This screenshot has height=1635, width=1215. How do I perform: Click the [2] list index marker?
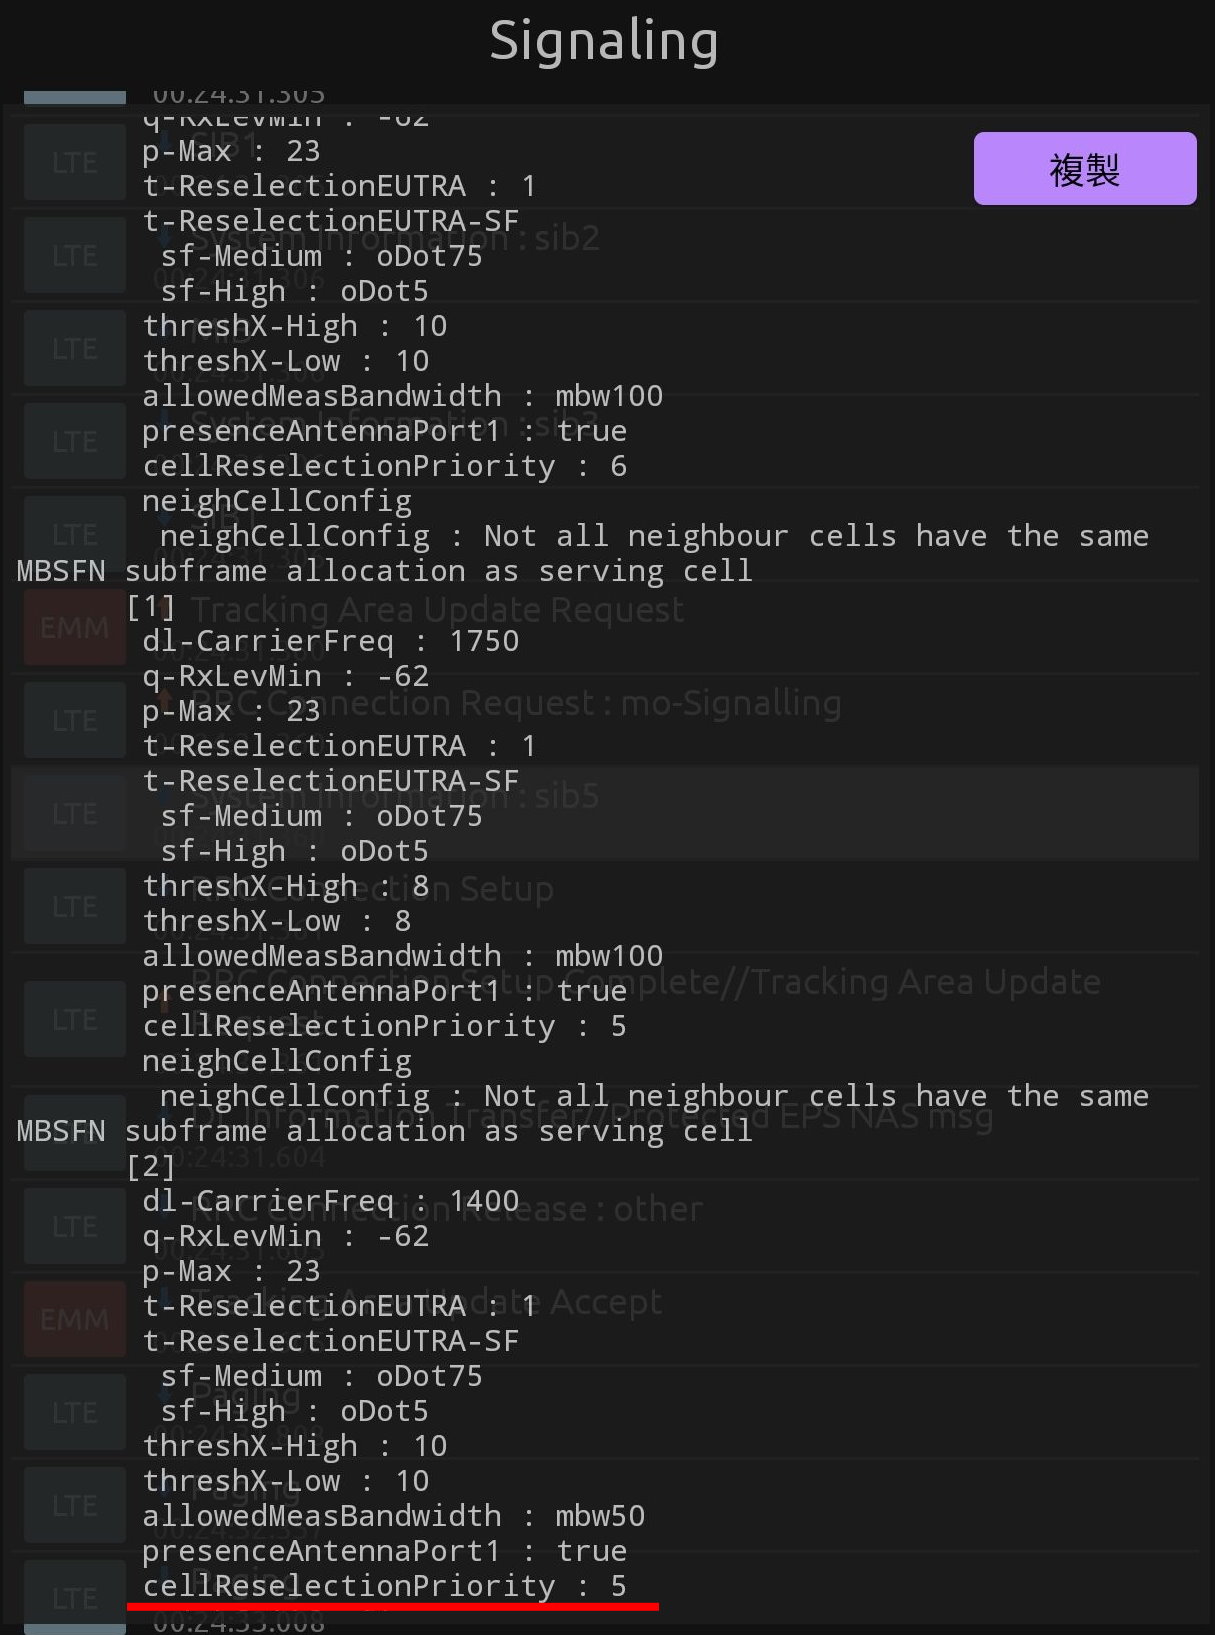click(151, 1166)
